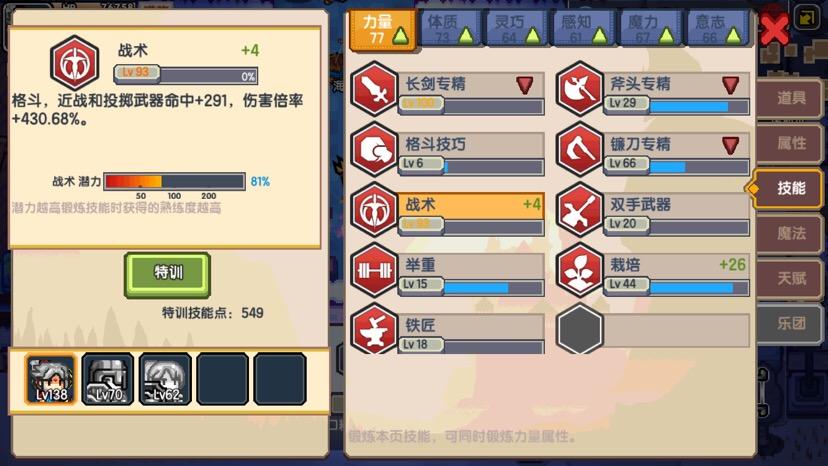Viewport: 828px width, 466px height.
Task: Click the 格斗技巧 fist skill icon
Action: (x=374, y=150)
